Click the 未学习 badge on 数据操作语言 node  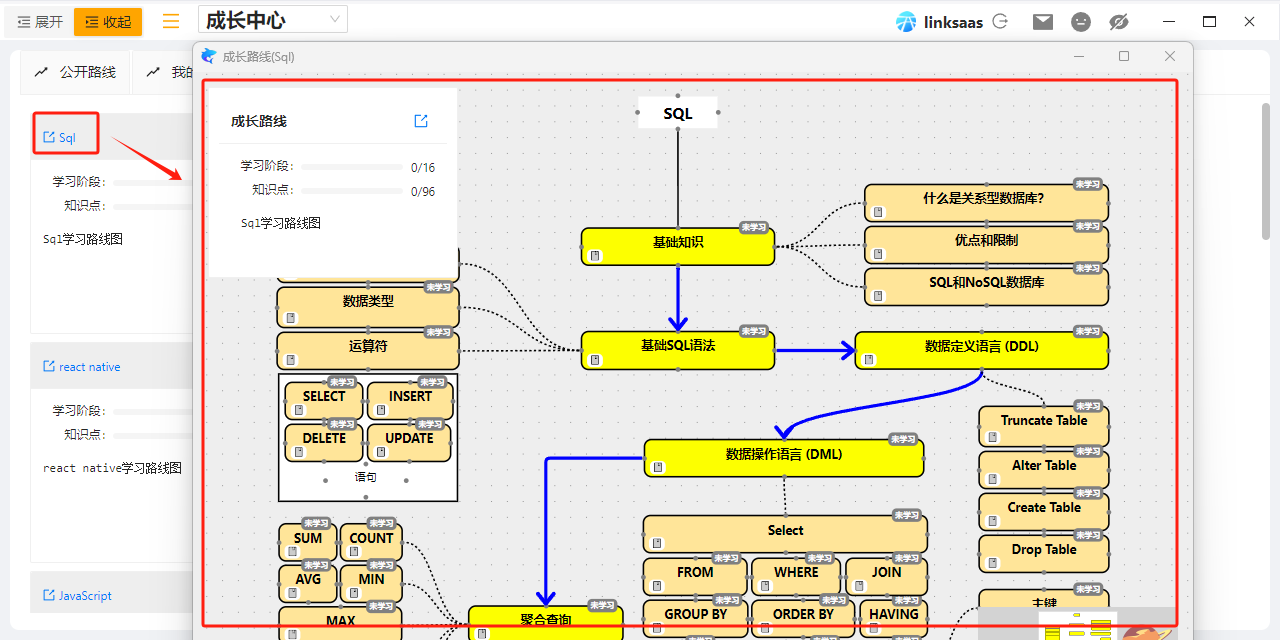903,439
